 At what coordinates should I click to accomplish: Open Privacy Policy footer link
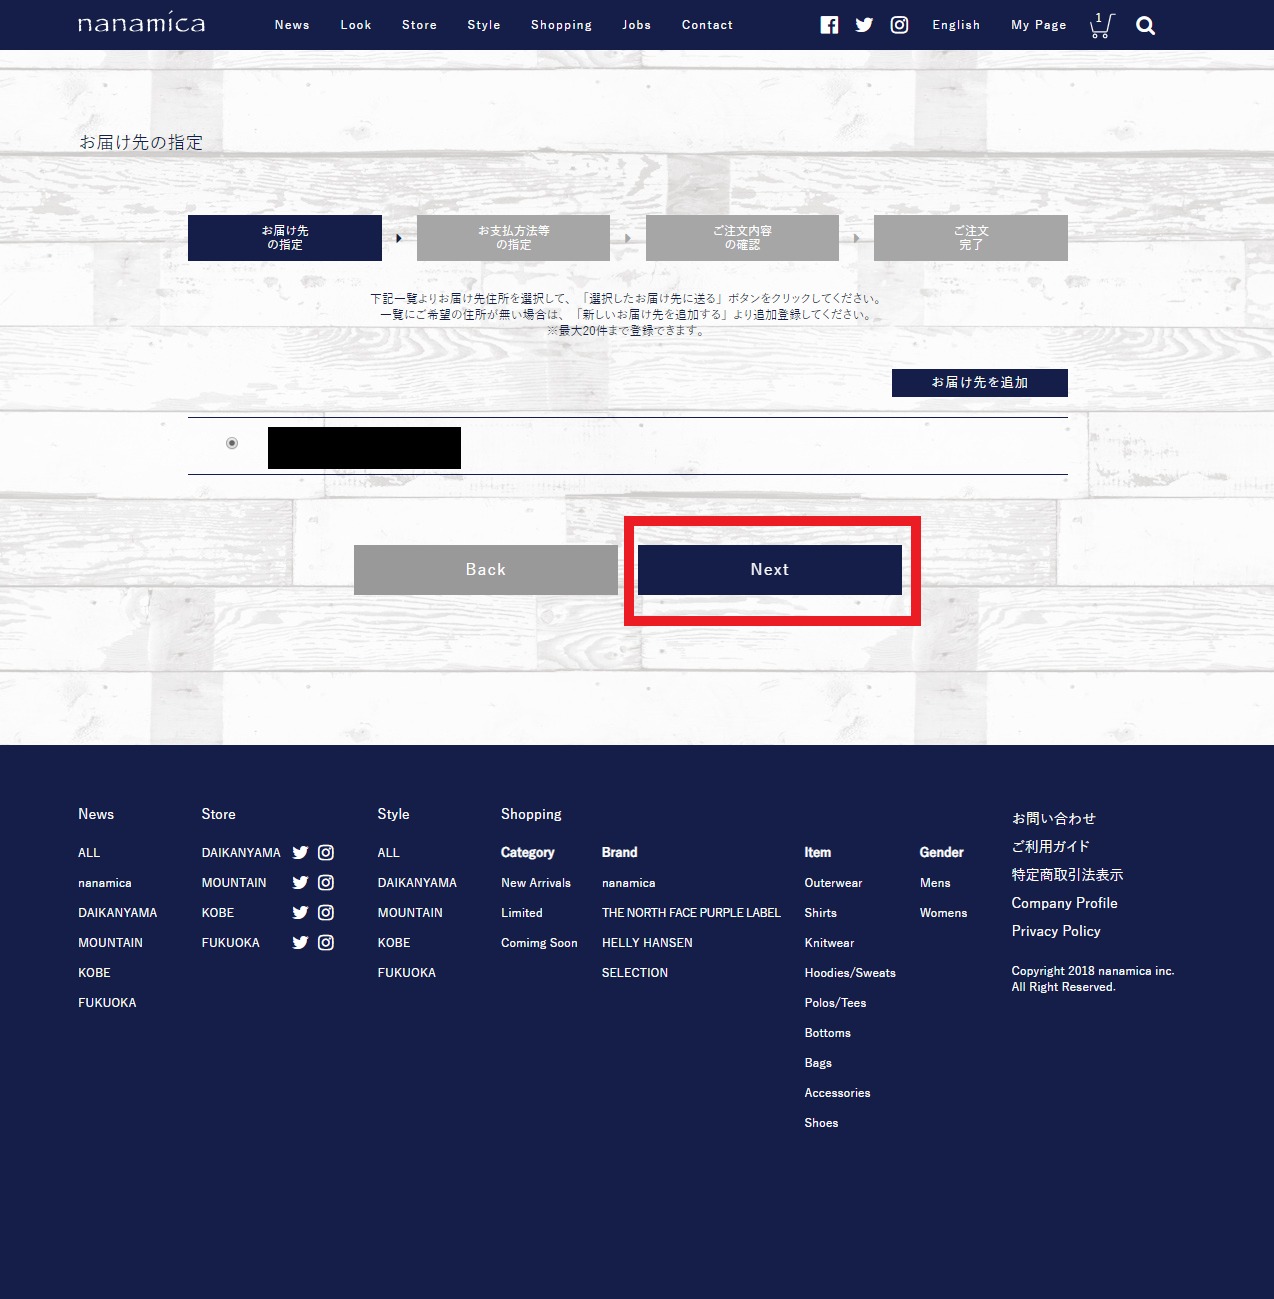pos(1056,931)
